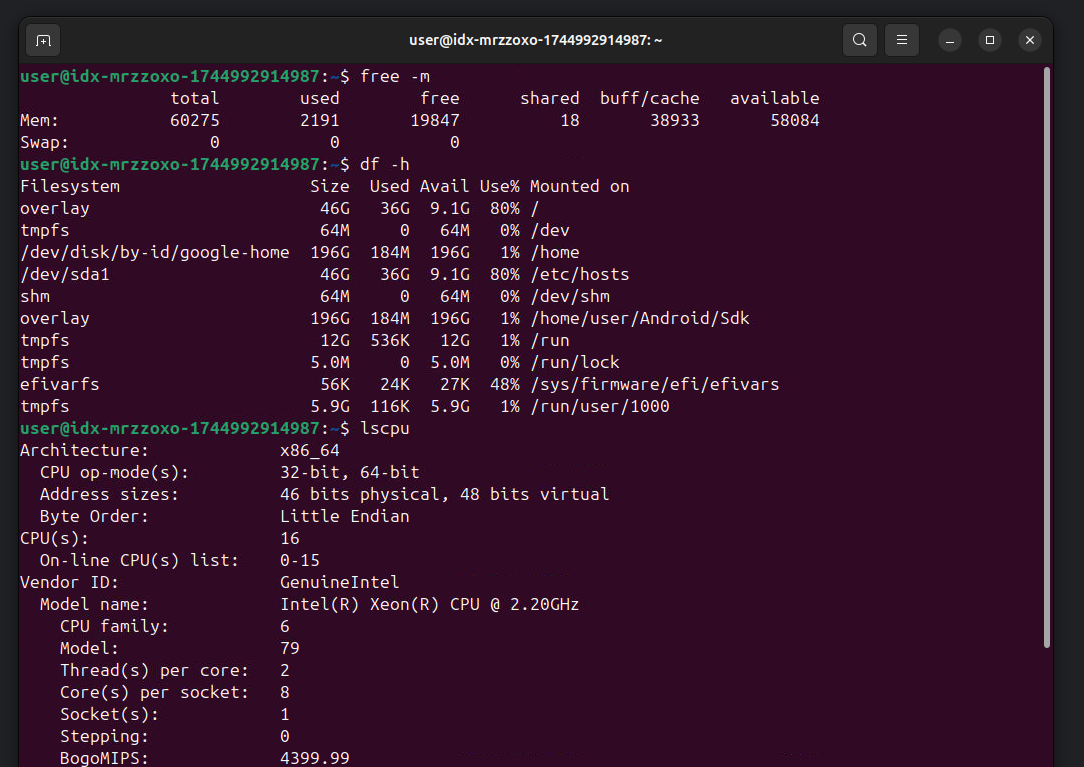Click the /dev/disk/by-id/google-home filesystem entry
The image size is (1084, 767).
(155, 253)
